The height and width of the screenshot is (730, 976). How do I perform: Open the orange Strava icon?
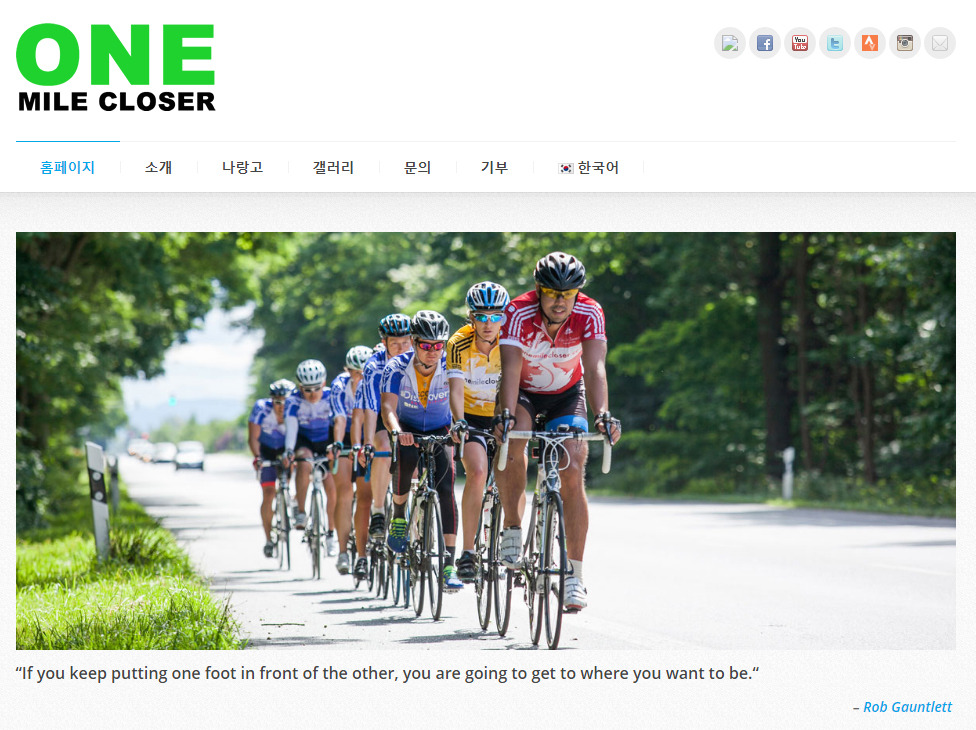[870, 43]
